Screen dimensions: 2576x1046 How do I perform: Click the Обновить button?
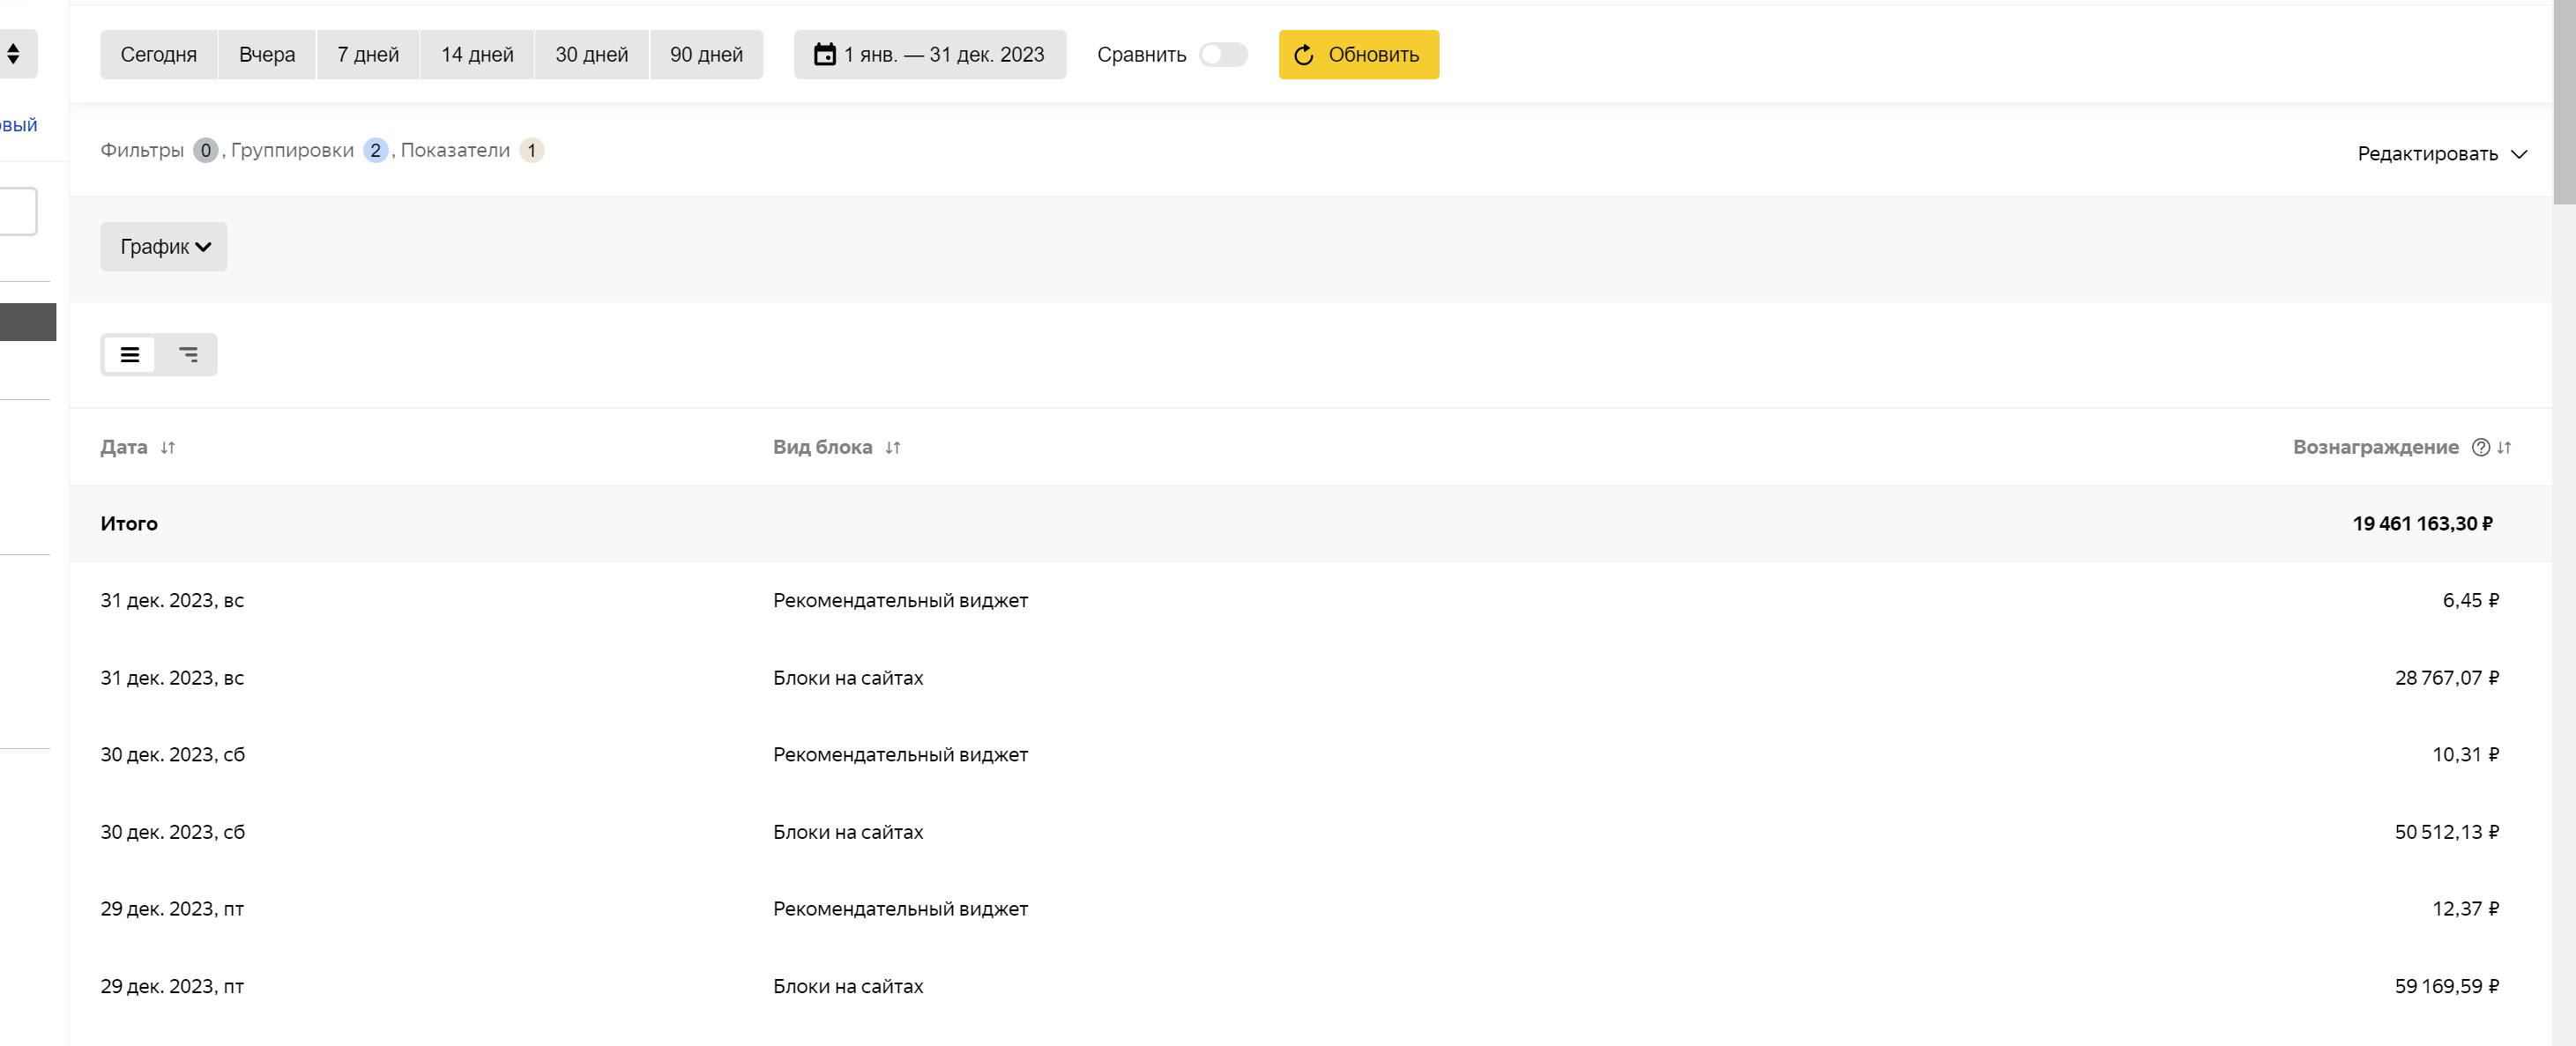[1359, 54]
